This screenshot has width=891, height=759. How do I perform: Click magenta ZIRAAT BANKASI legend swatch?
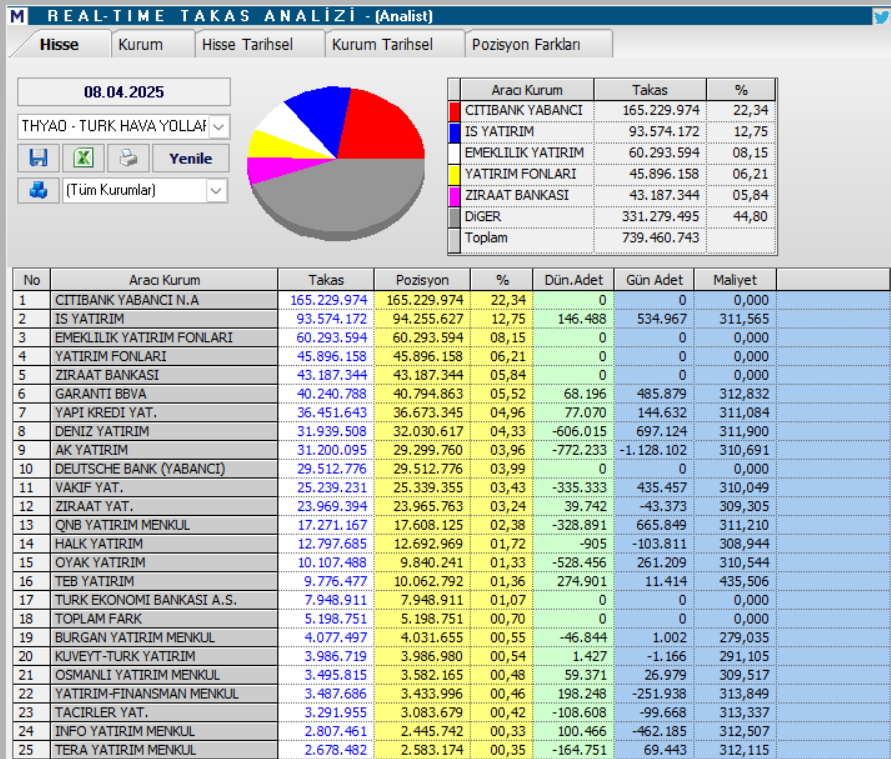(455, 195)
